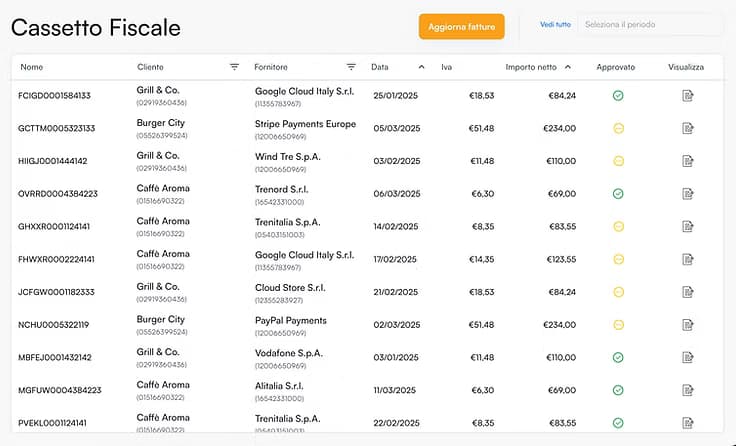Toggle pending status for HIIGJ0001444142
This screenshot has width=736, height=446.
619,161
